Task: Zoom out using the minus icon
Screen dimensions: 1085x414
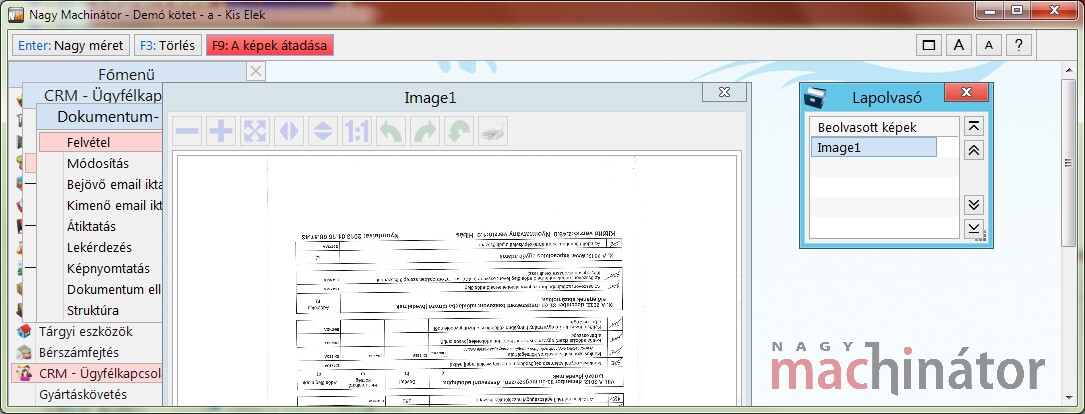Action: 187,131
